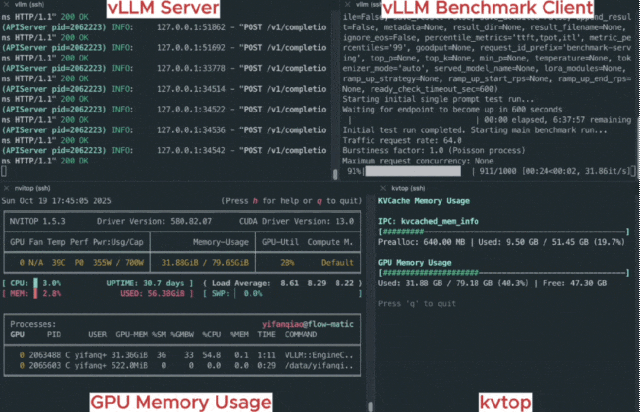Viewport: 640px width, 412px height.
Task: Click the '31.86it/s' throughput value
Action: (x=607, y=171)
